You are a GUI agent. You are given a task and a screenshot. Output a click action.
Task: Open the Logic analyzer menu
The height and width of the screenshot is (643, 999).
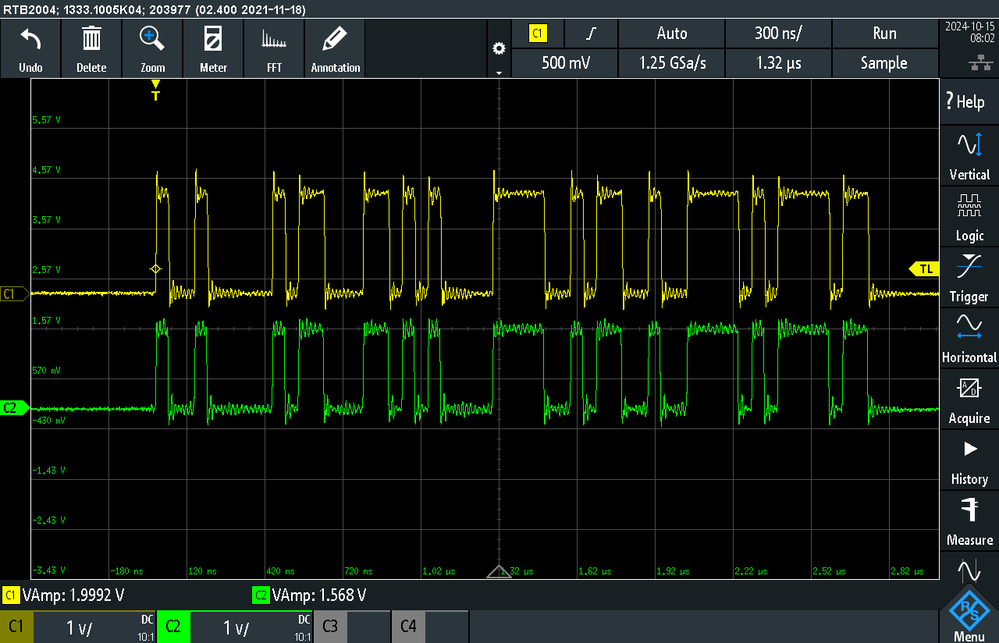(x=969, y=216)
